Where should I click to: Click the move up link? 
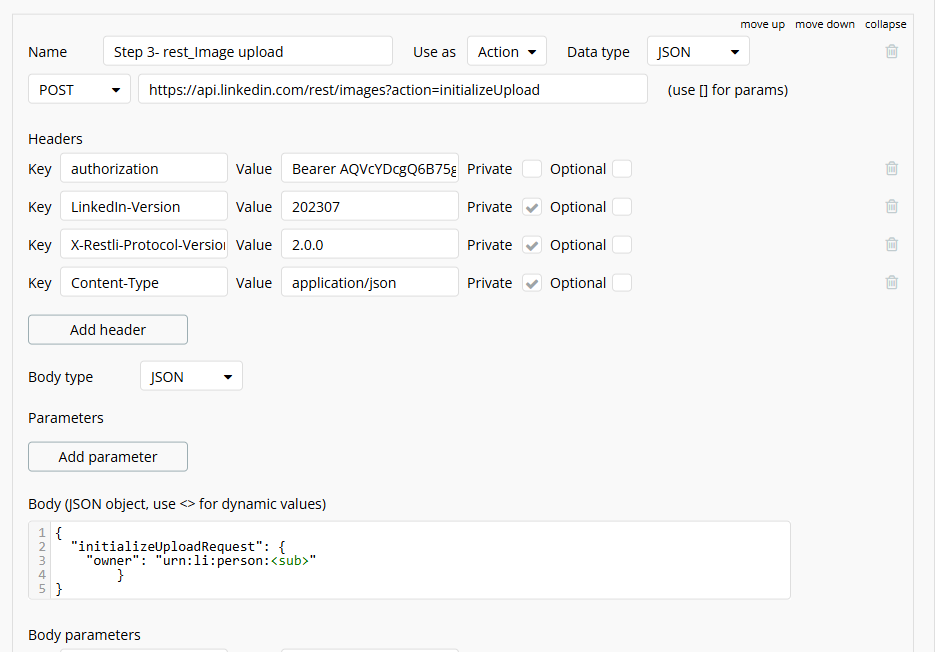pos(762,24)
